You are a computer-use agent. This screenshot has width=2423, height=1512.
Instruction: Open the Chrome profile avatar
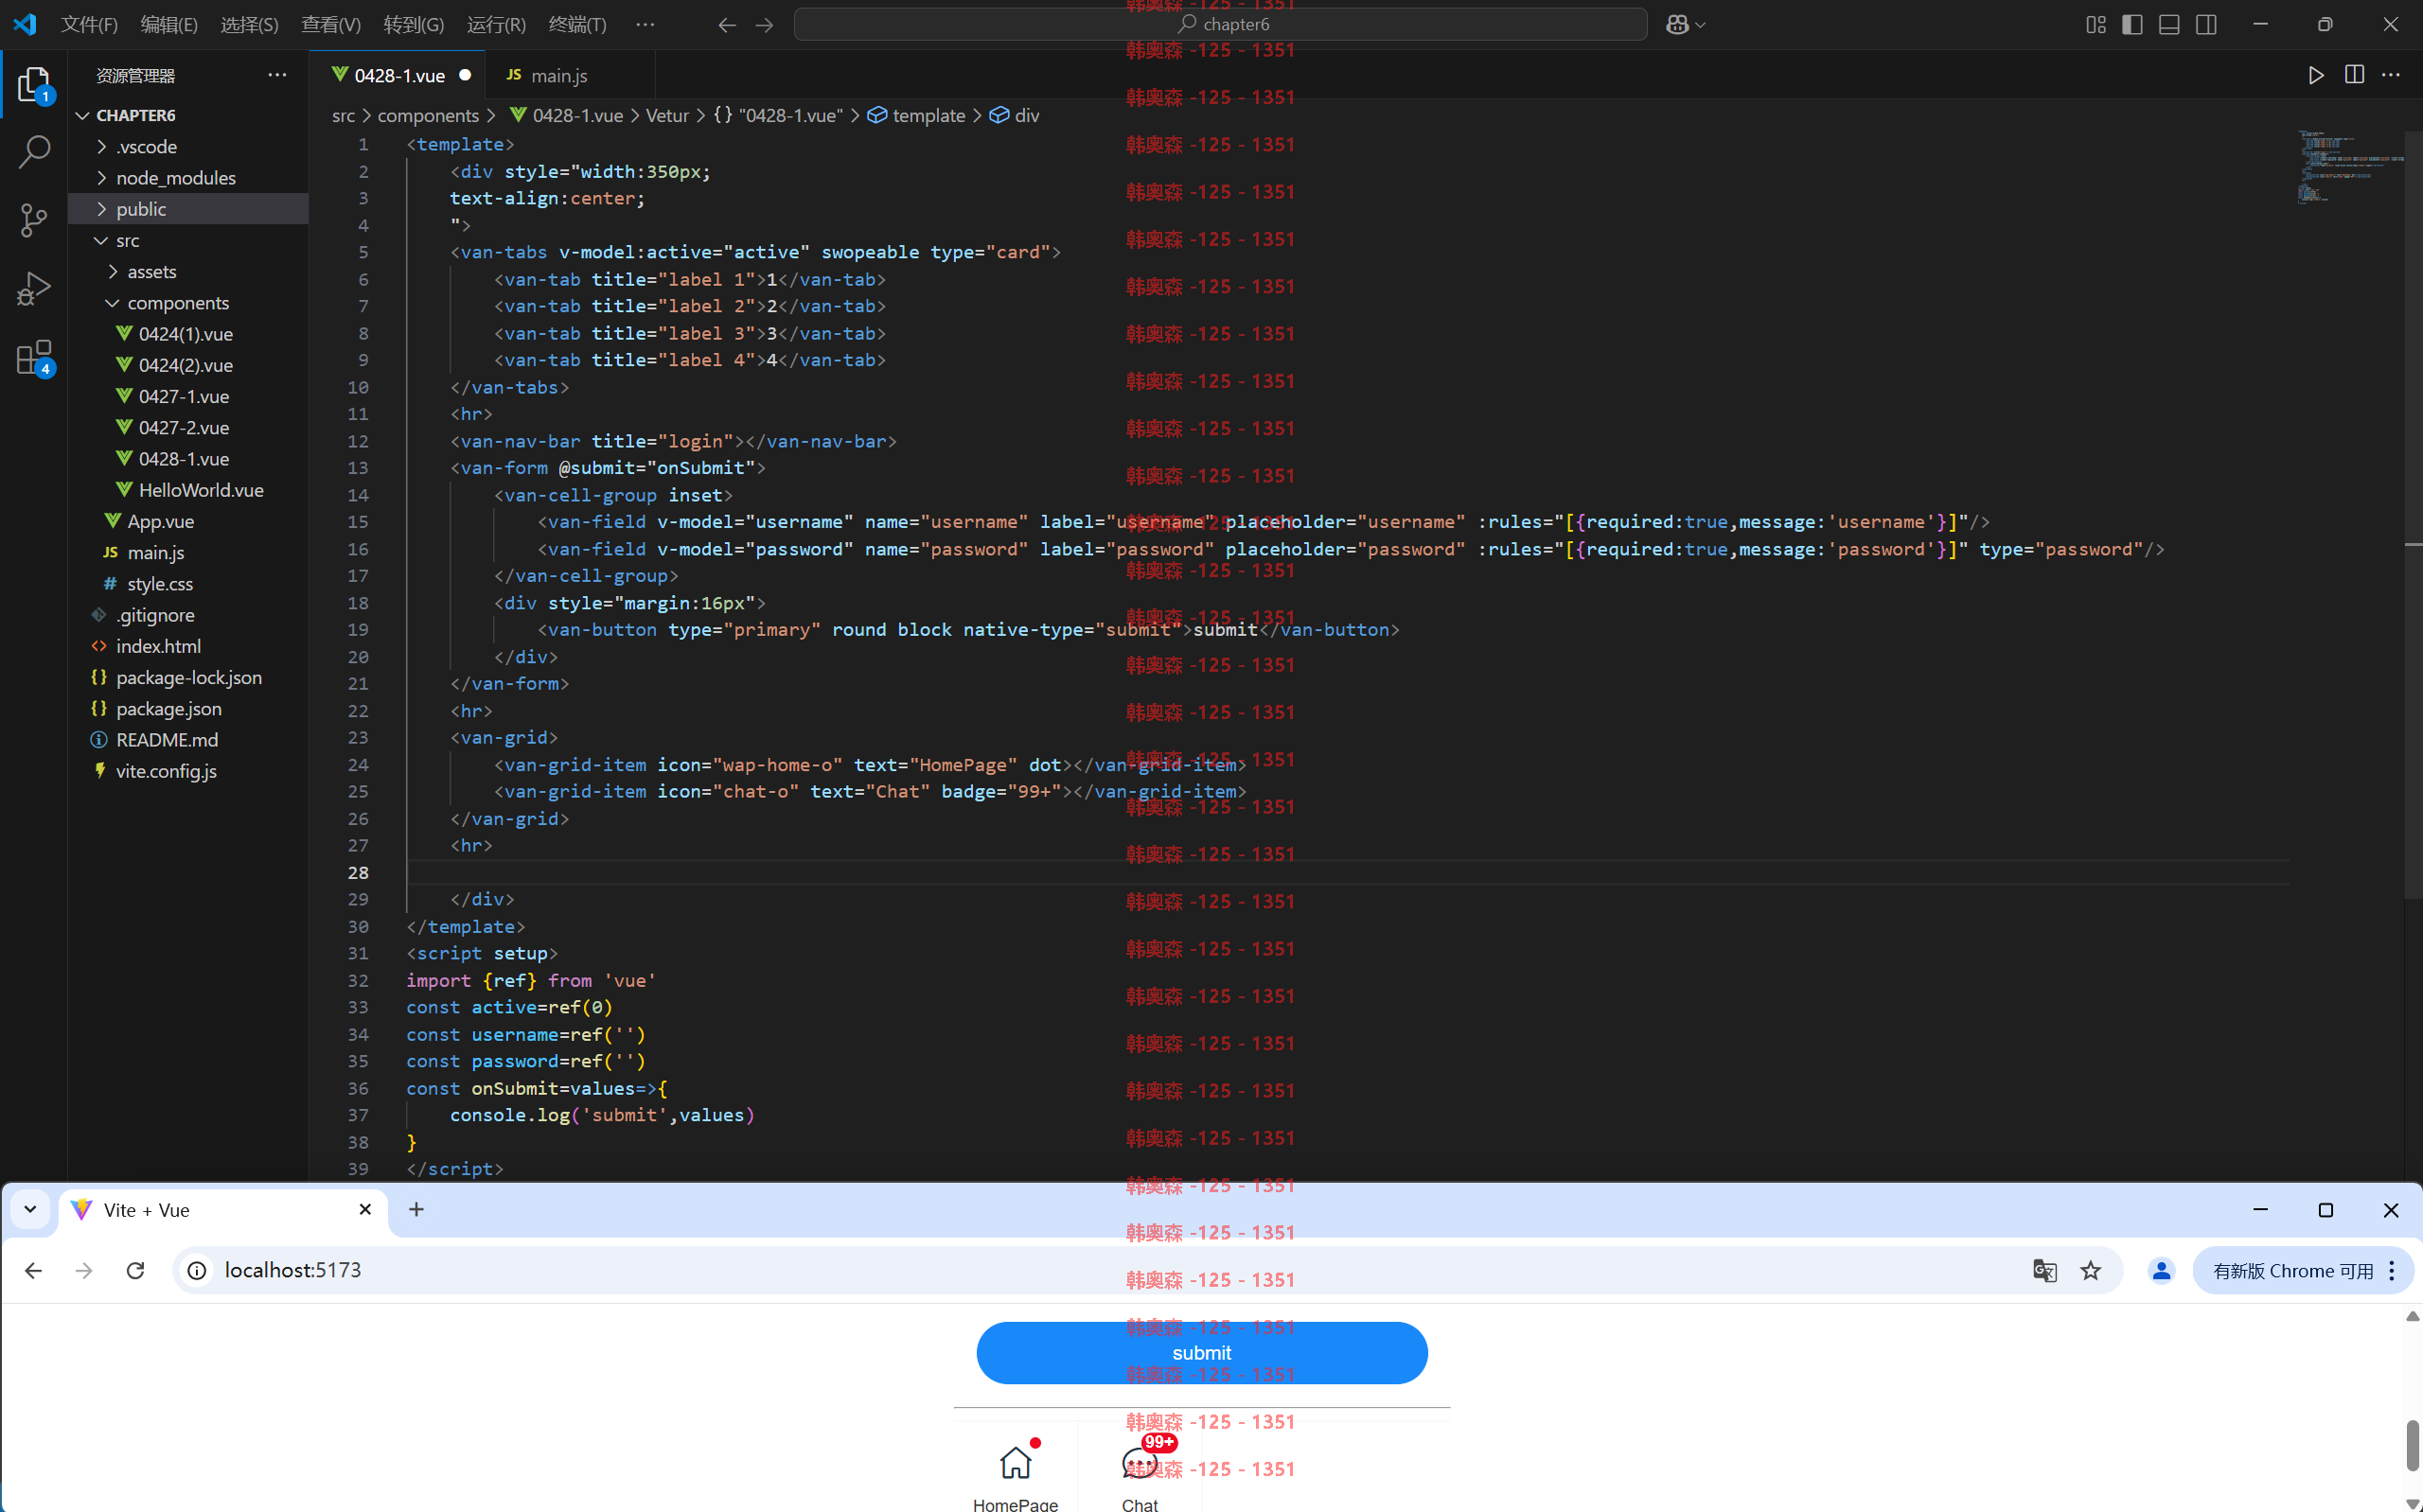click(2161, 1271)
